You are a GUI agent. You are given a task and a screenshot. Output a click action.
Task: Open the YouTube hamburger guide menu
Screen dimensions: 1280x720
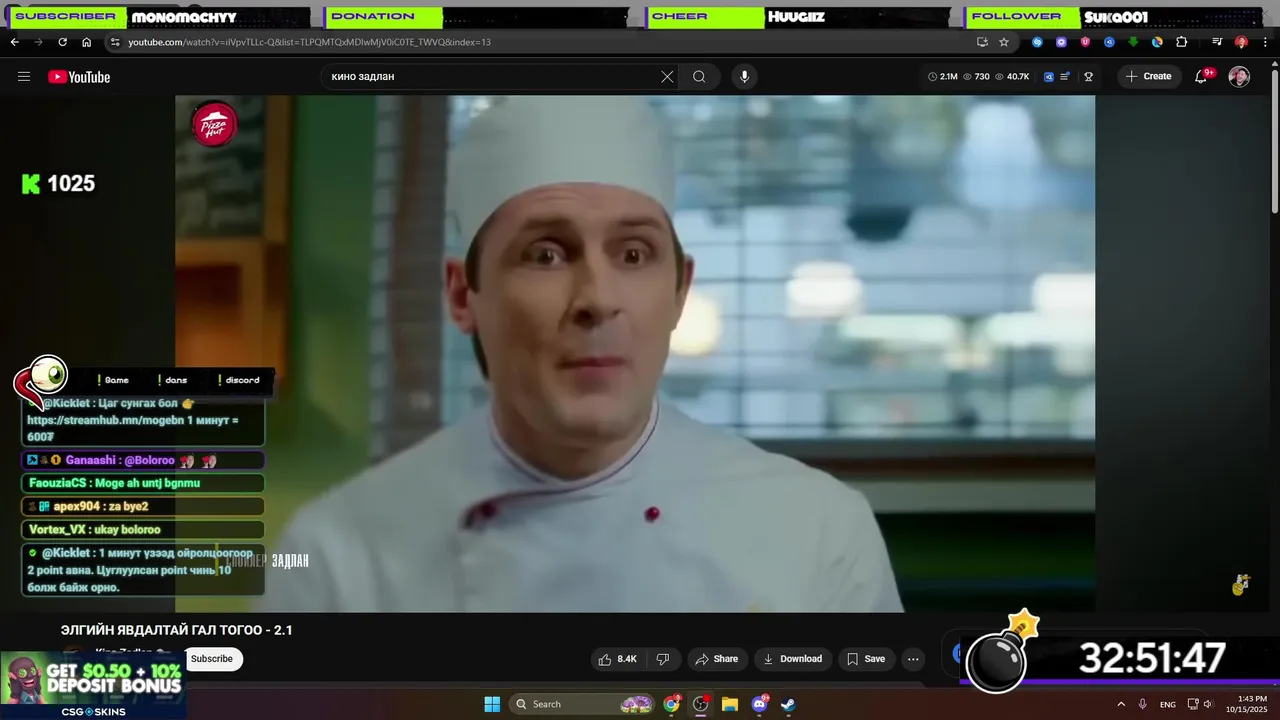pos(24,77)
